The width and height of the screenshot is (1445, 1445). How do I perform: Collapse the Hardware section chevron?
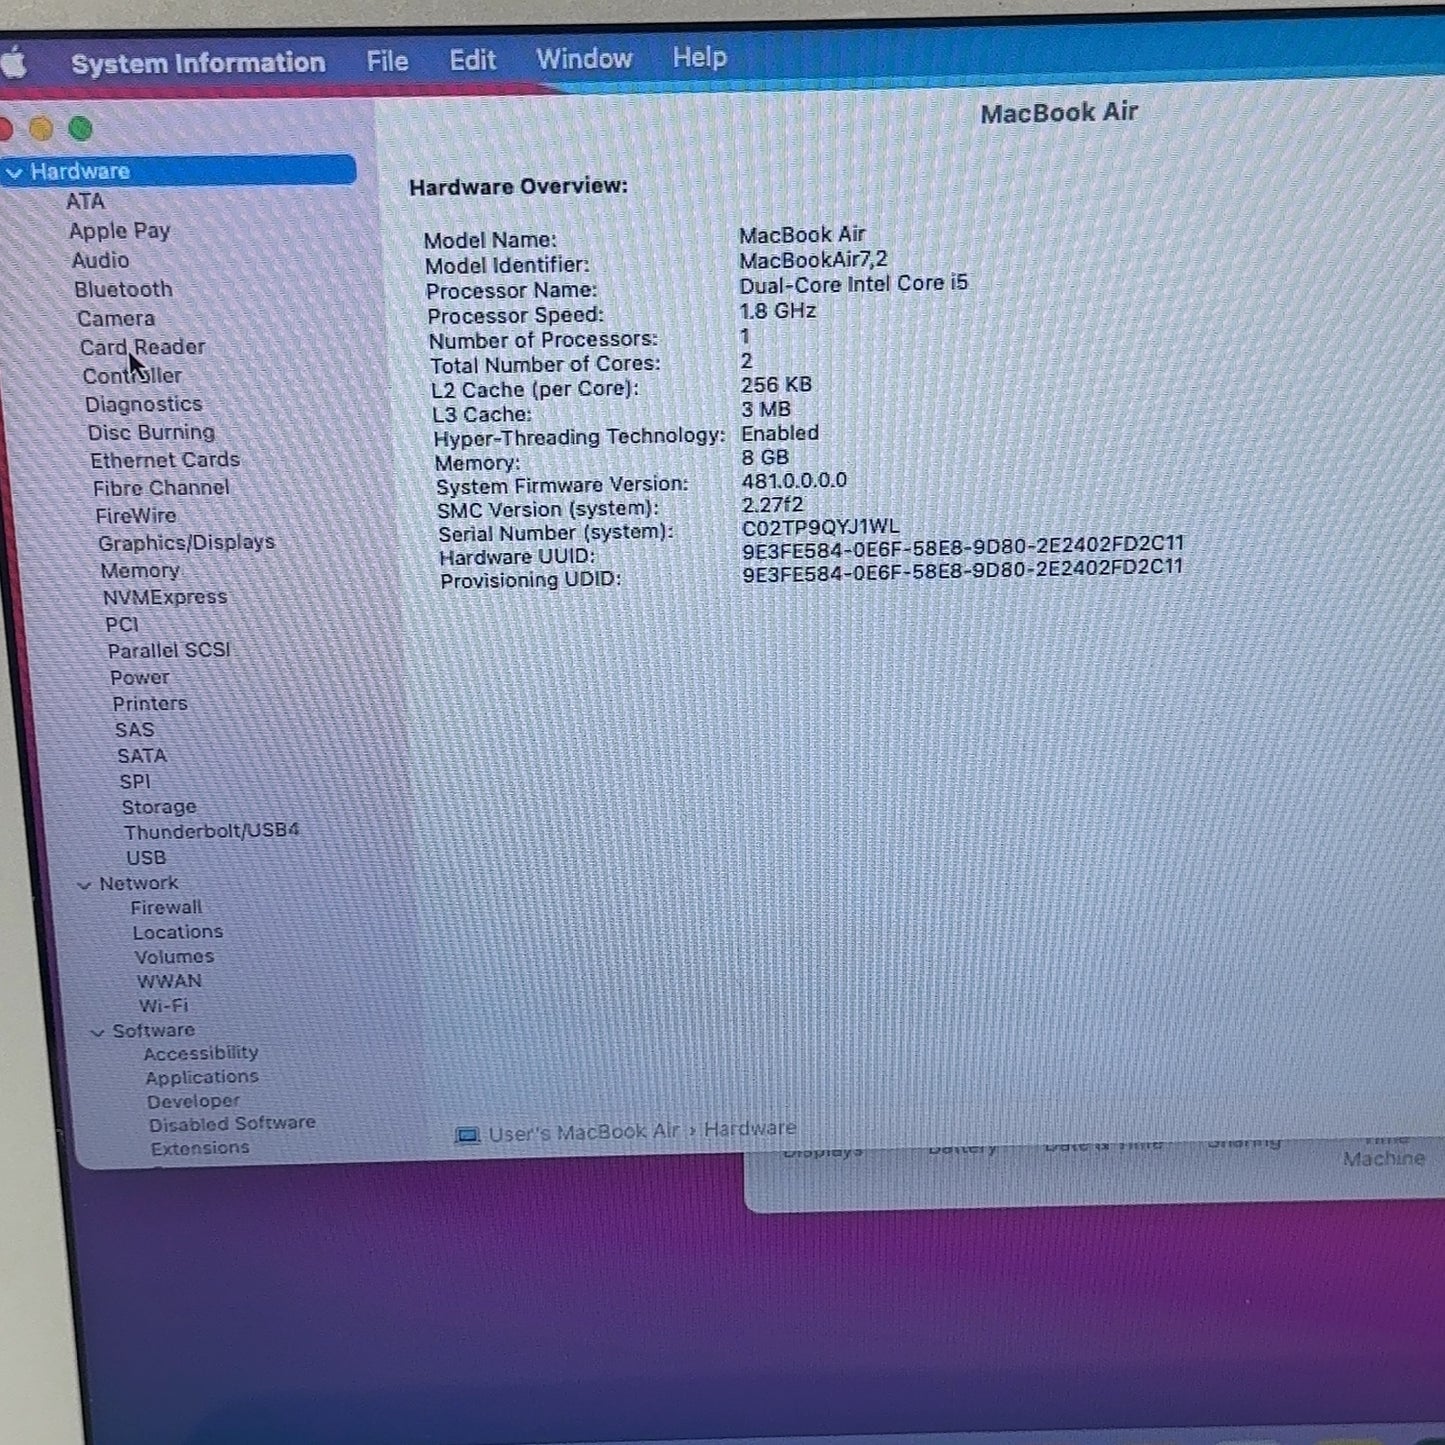point(15,173)
